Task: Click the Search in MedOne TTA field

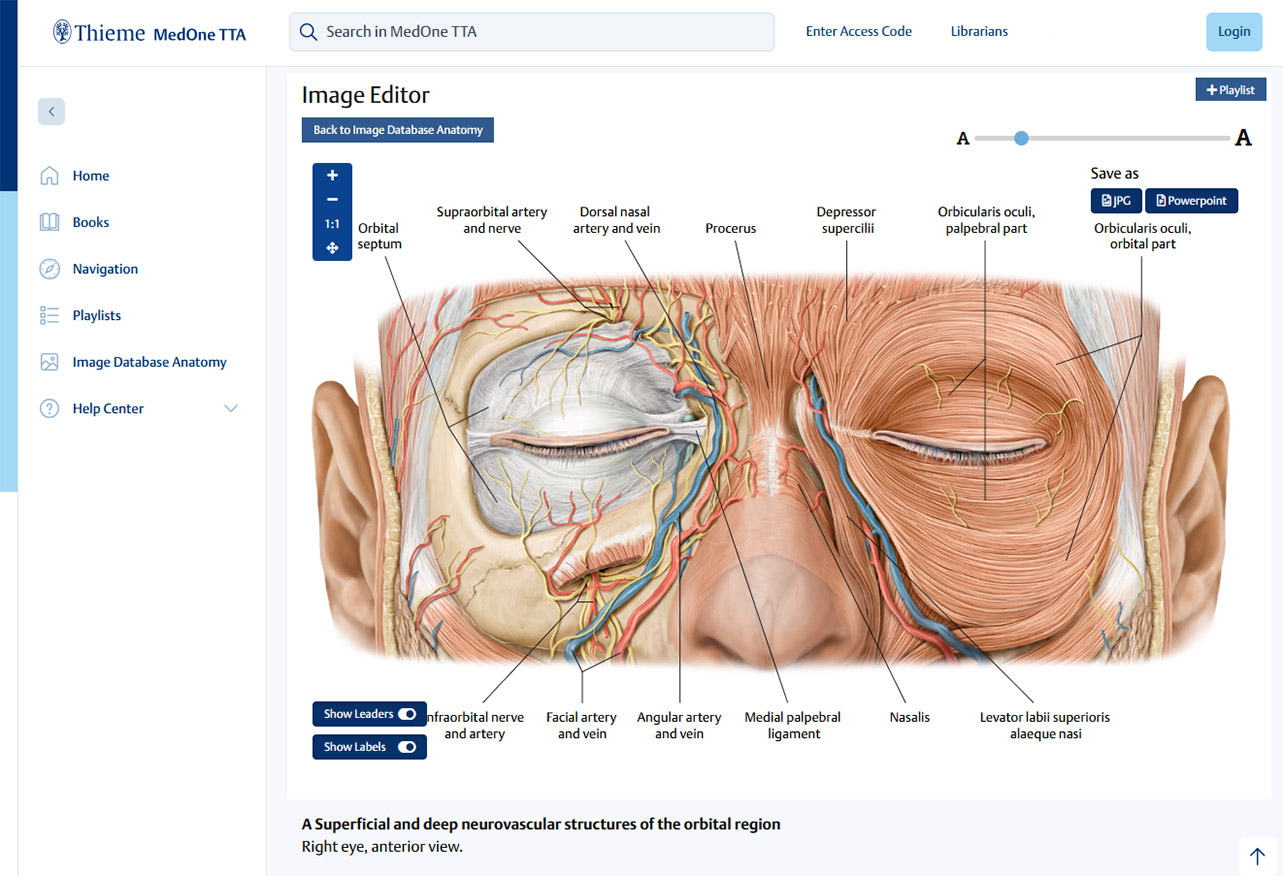Action: [x=531, y=32]
